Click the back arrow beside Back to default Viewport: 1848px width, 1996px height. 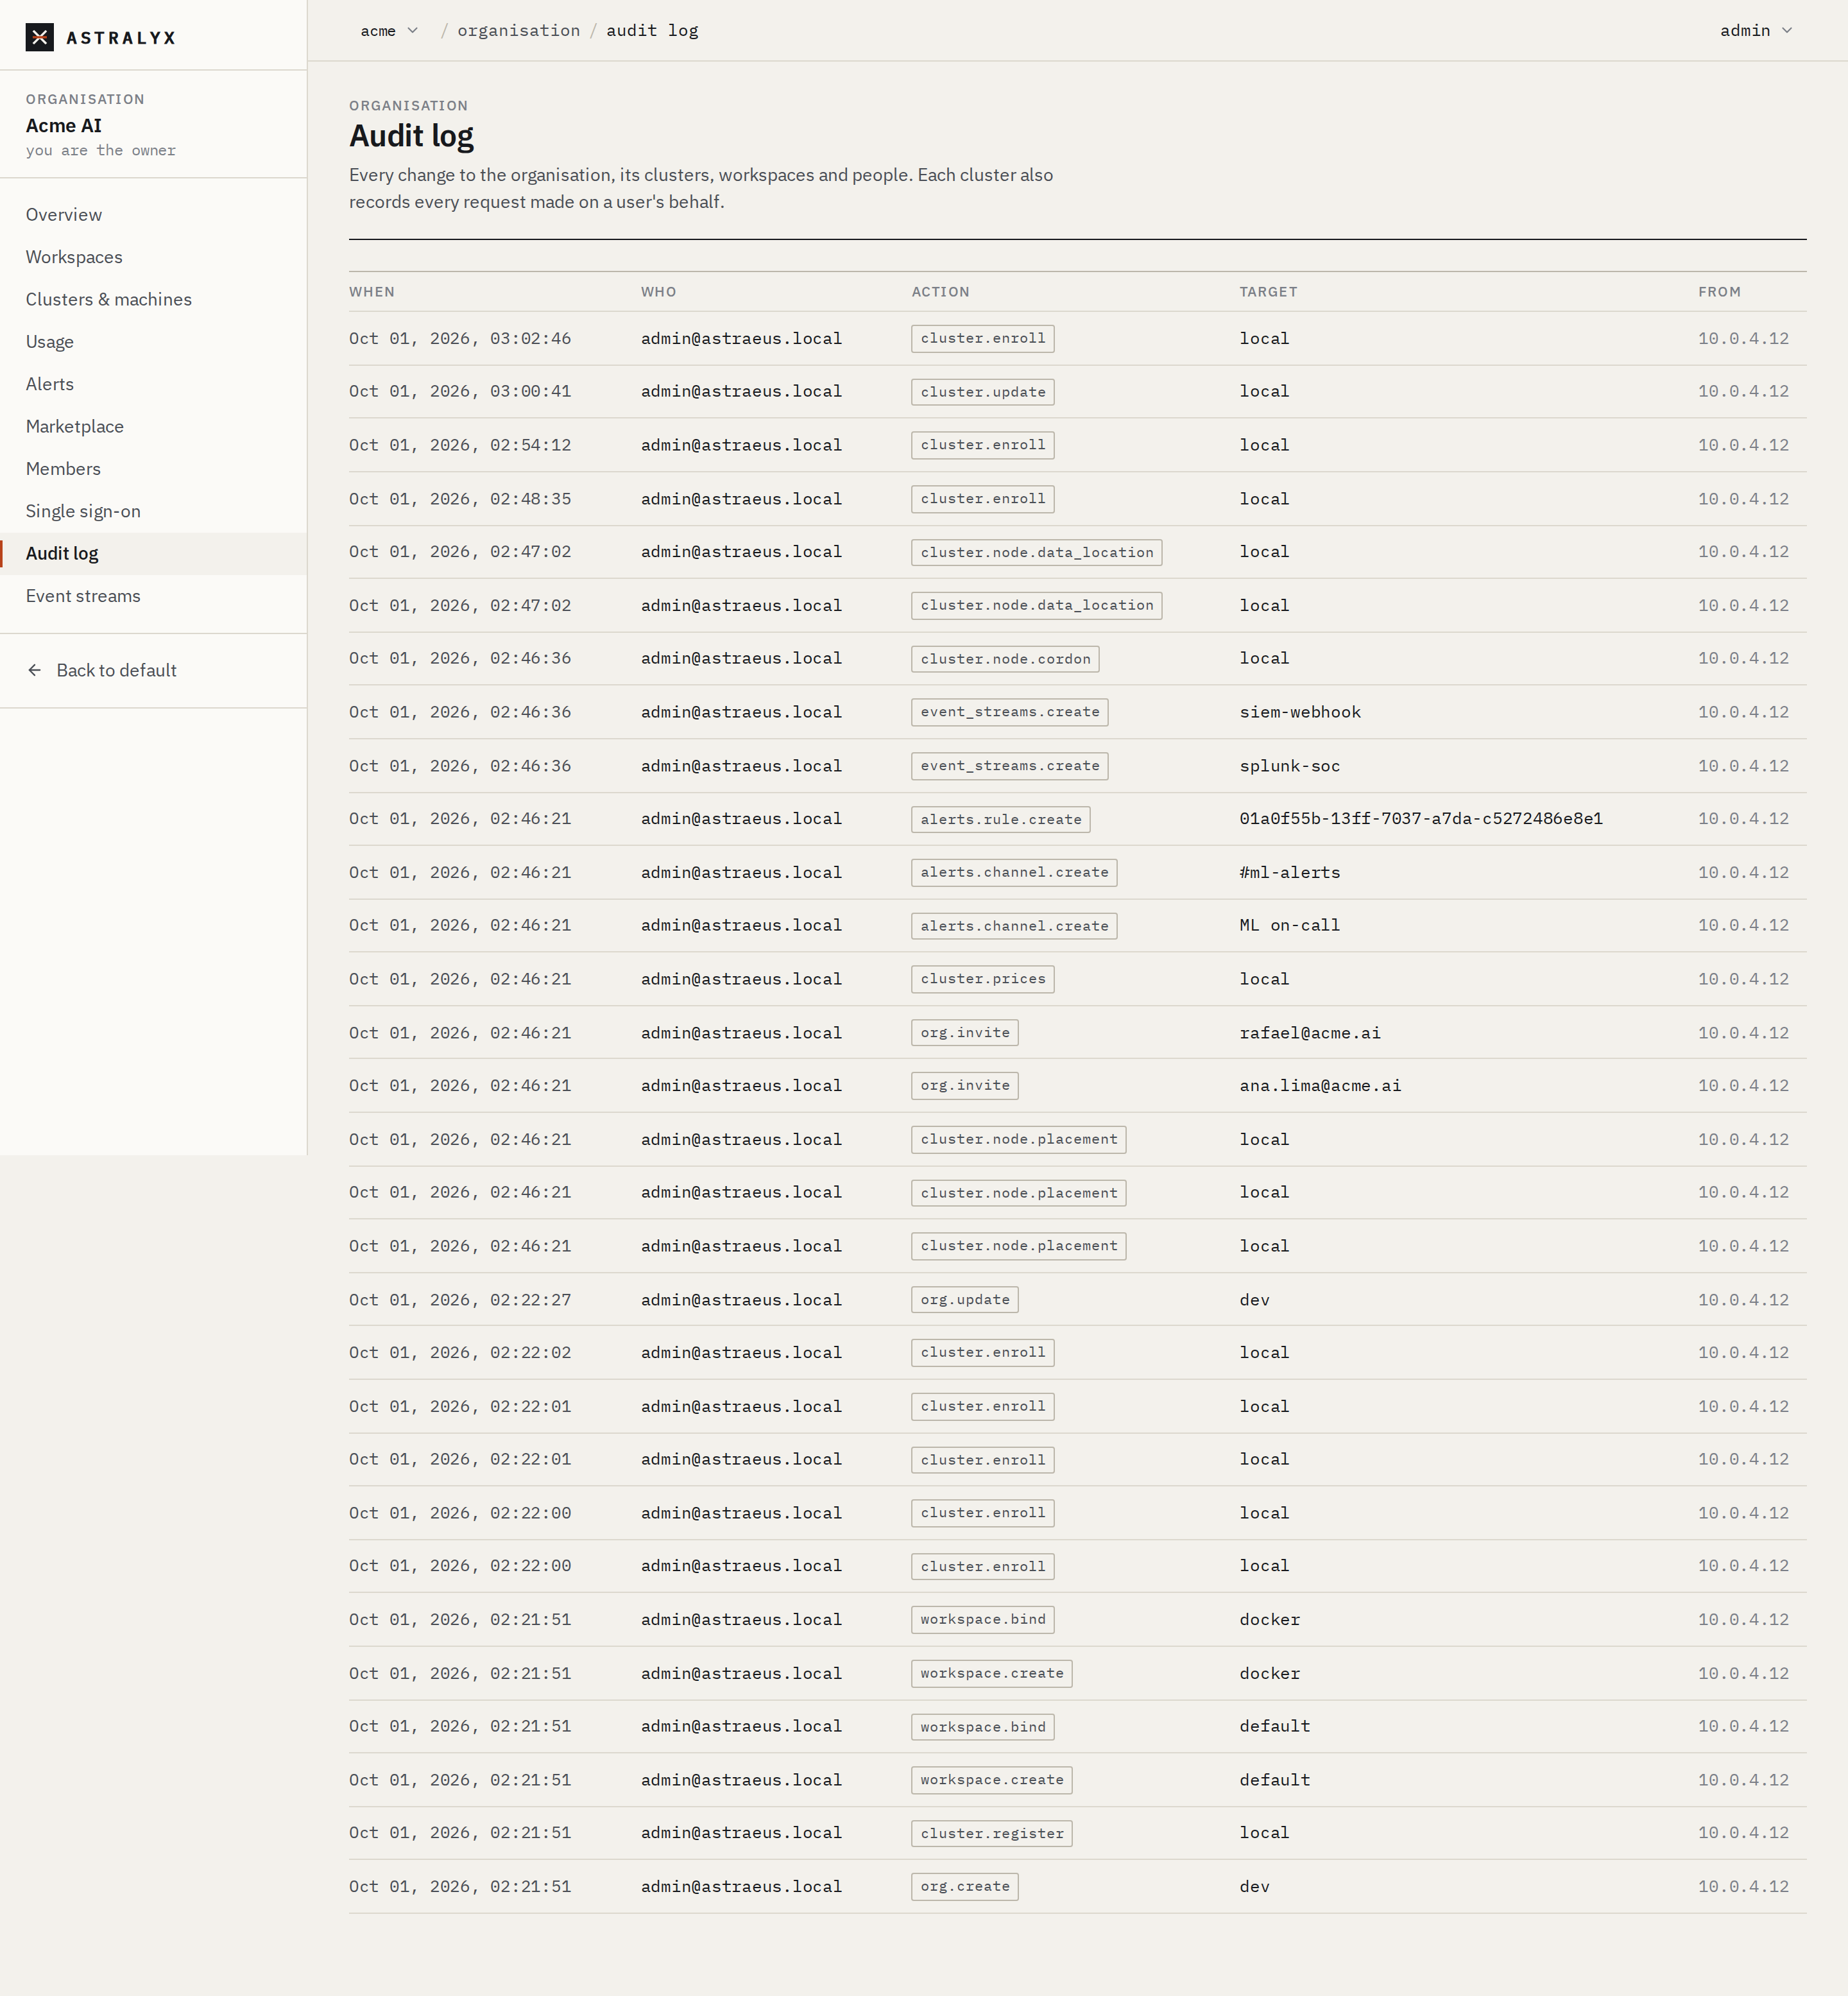coord(35,670)
